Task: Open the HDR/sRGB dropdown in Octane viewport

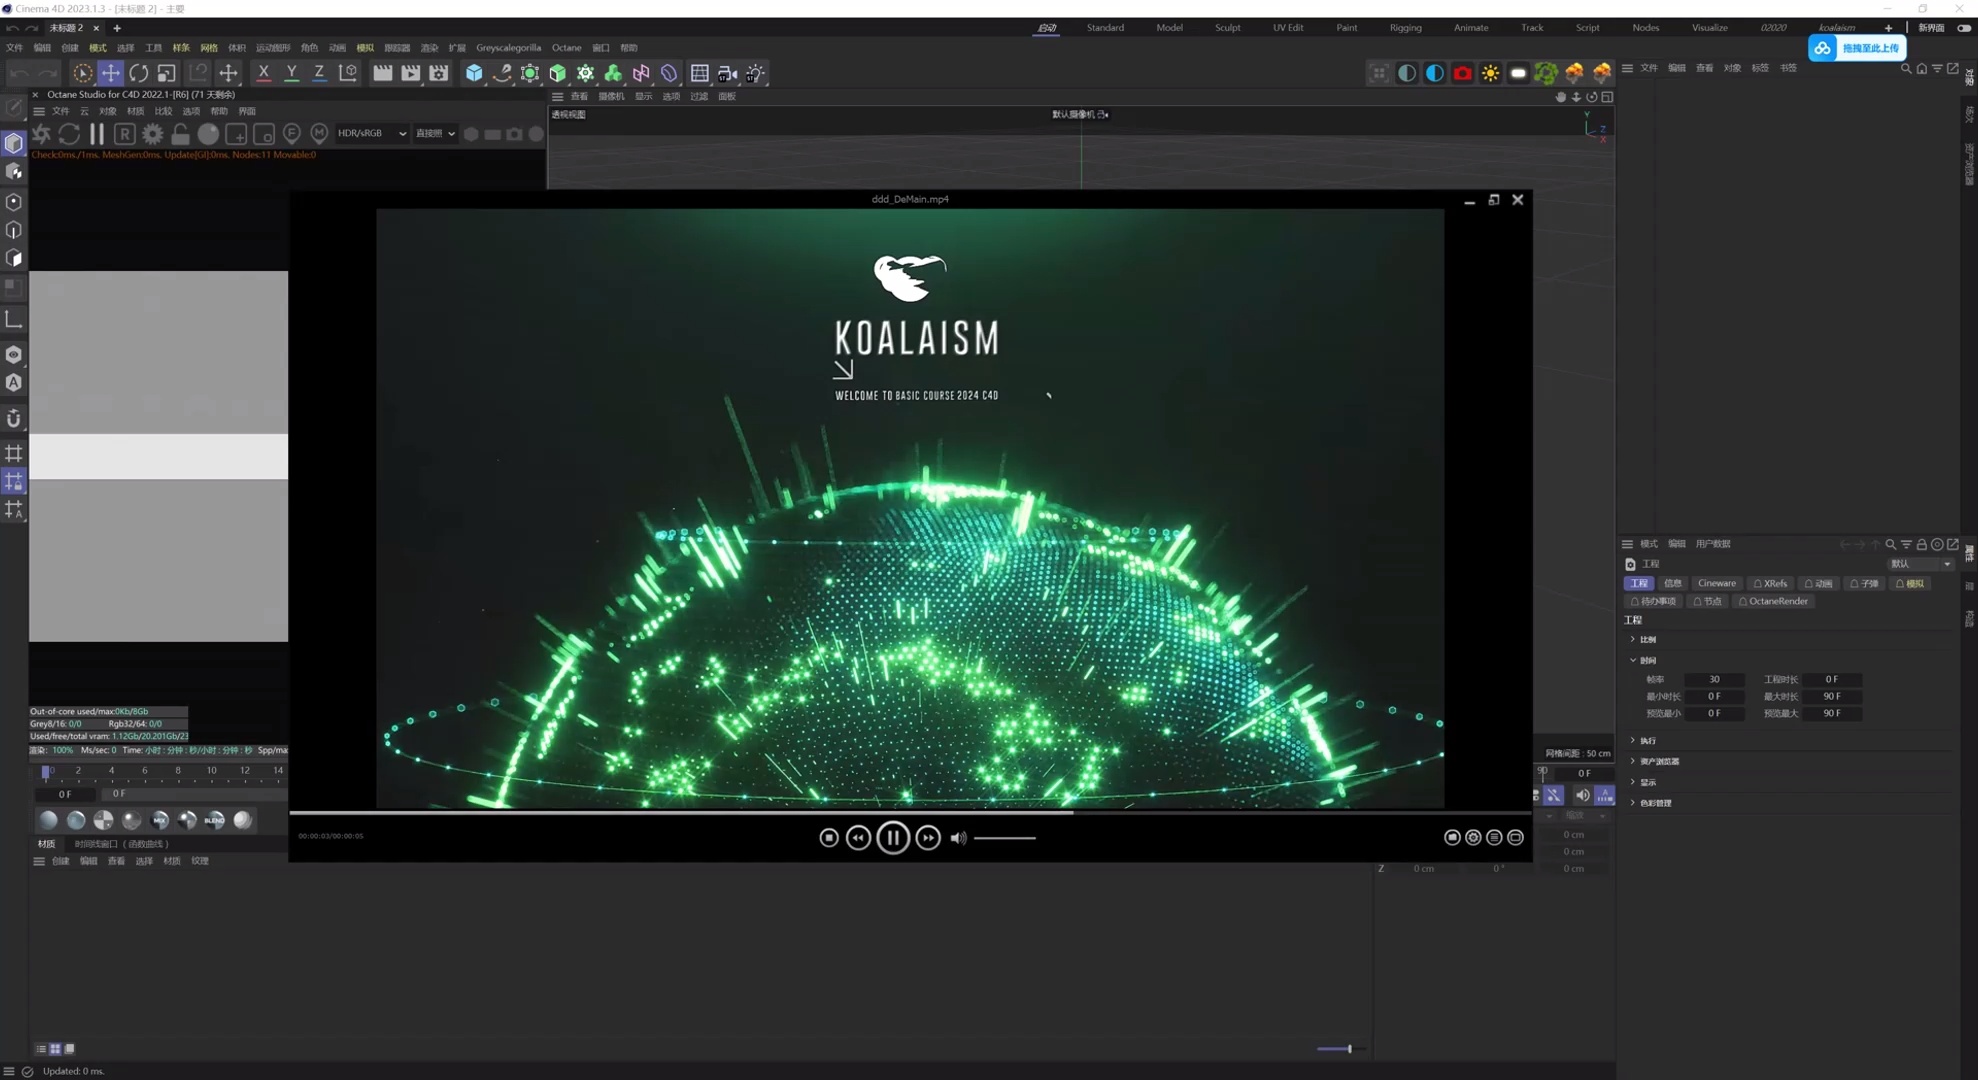Action: [371, 133]
